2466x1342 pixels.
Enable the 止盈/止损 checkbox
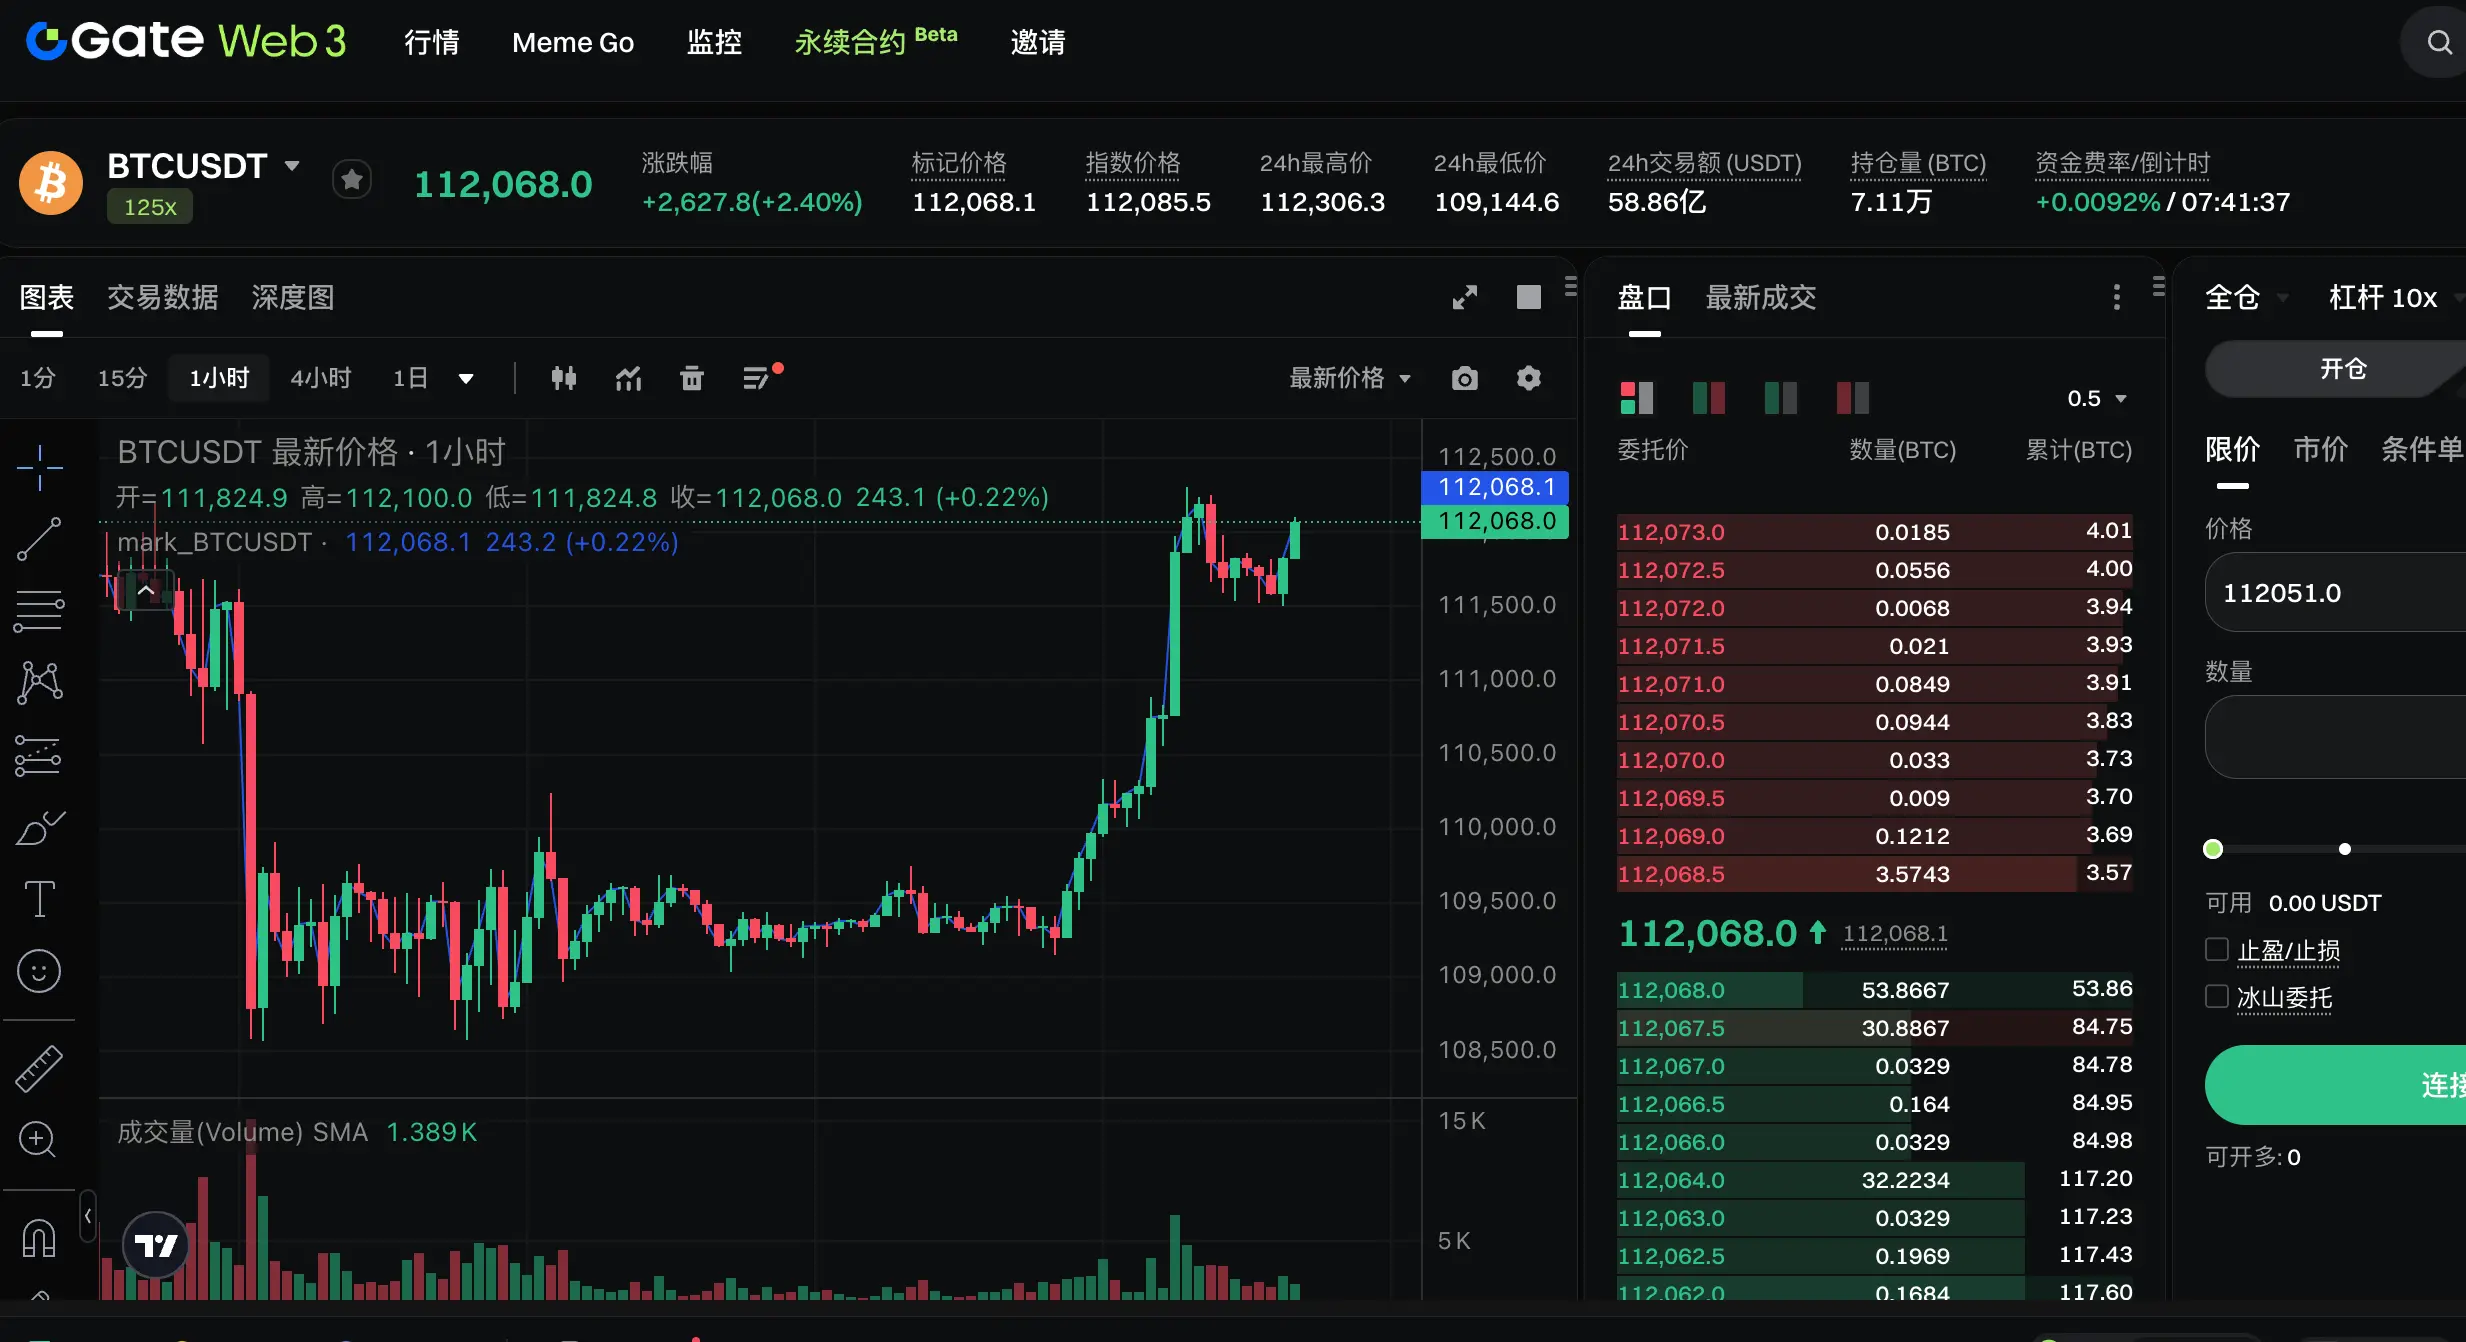coord(2217,950)
